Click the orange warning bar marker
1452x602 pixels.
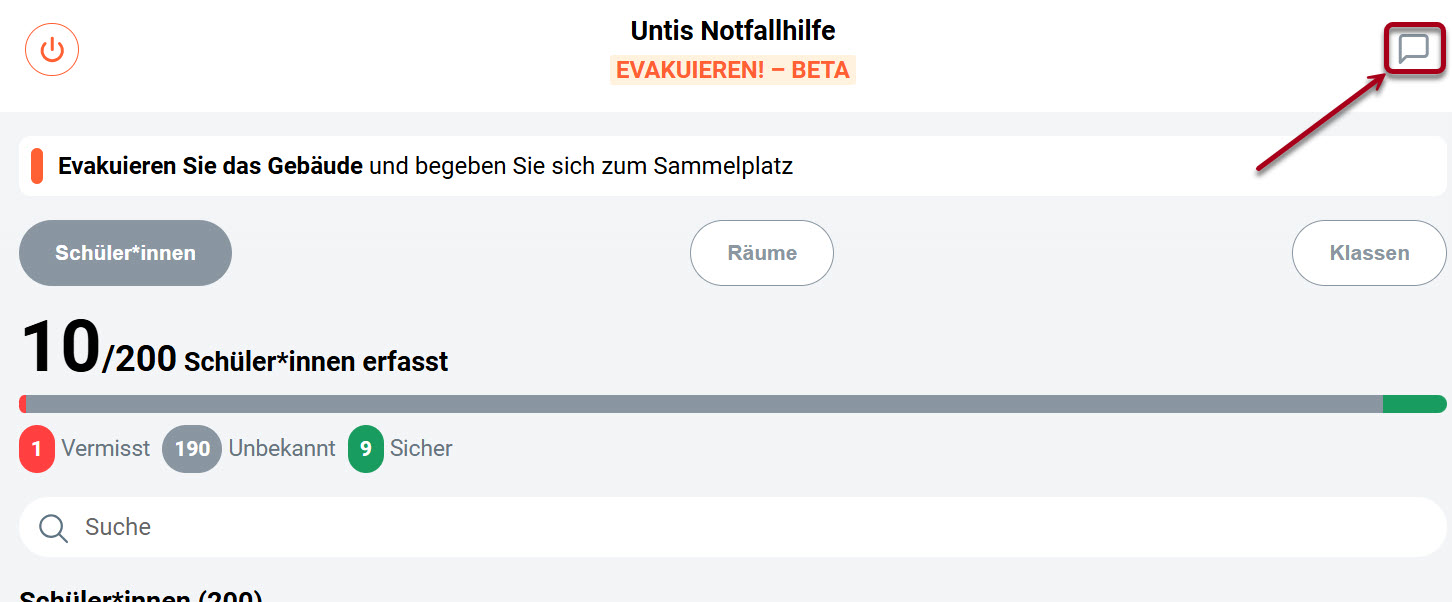pos(37,165)
